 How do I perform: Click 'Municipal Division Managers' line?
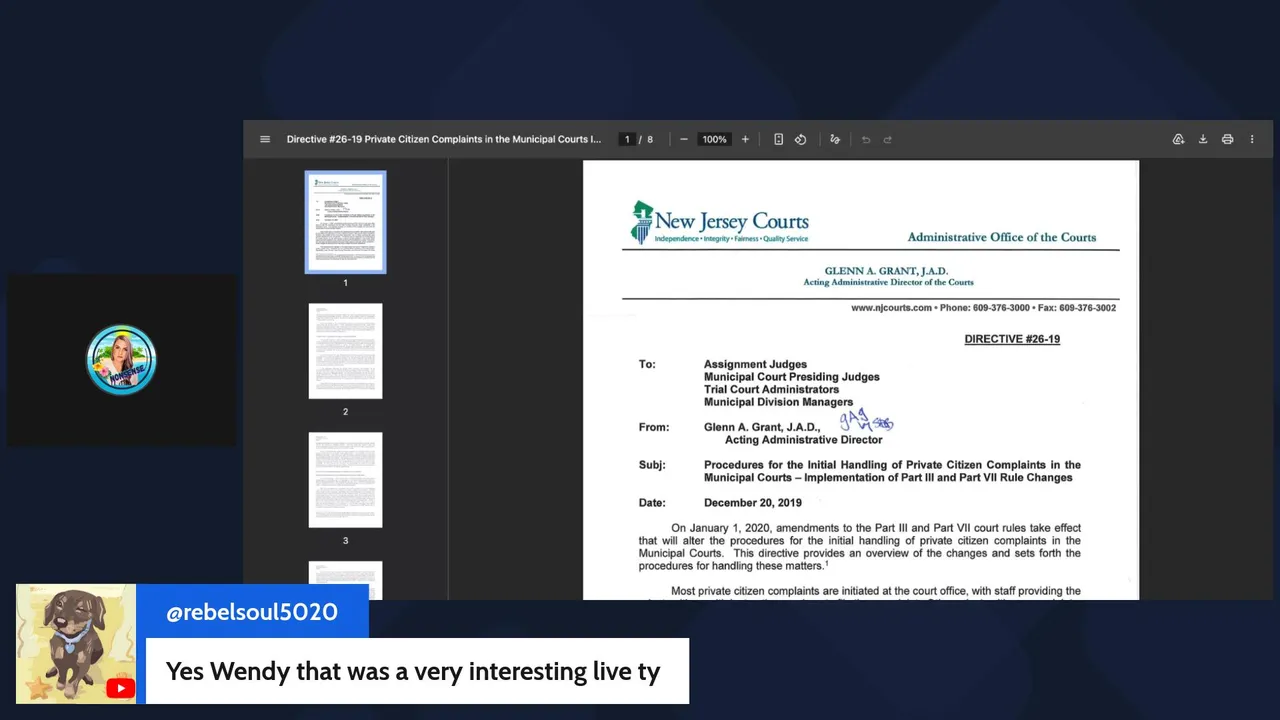point(778,402)
